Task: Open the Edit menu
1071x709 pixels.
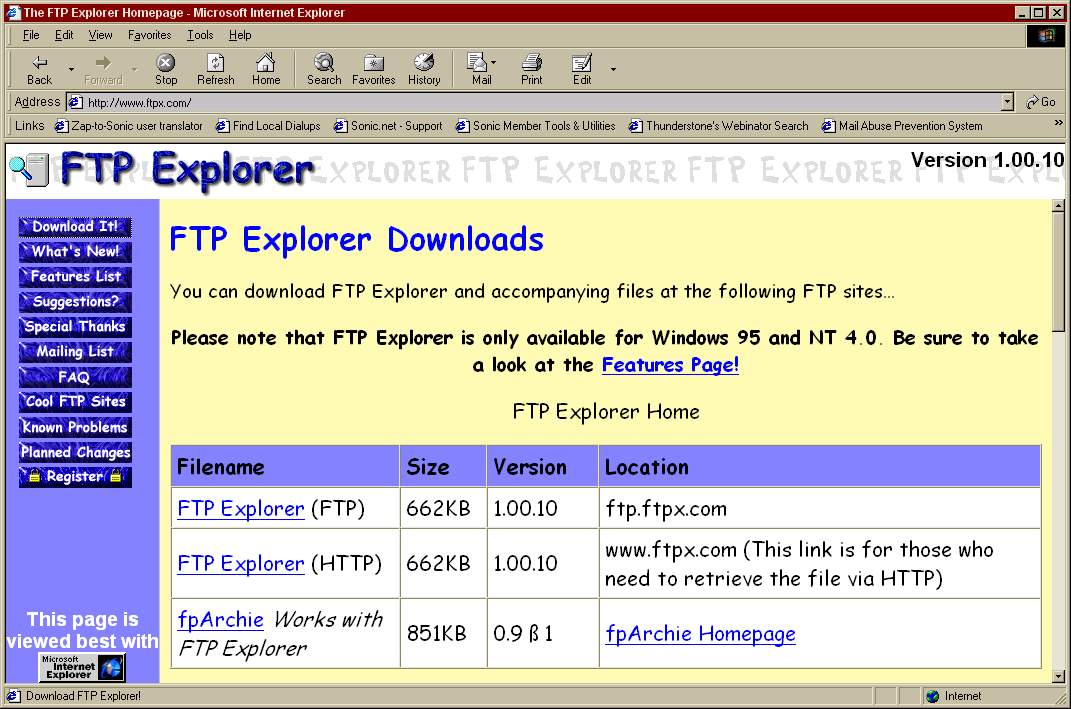Action: pos(64,35)
